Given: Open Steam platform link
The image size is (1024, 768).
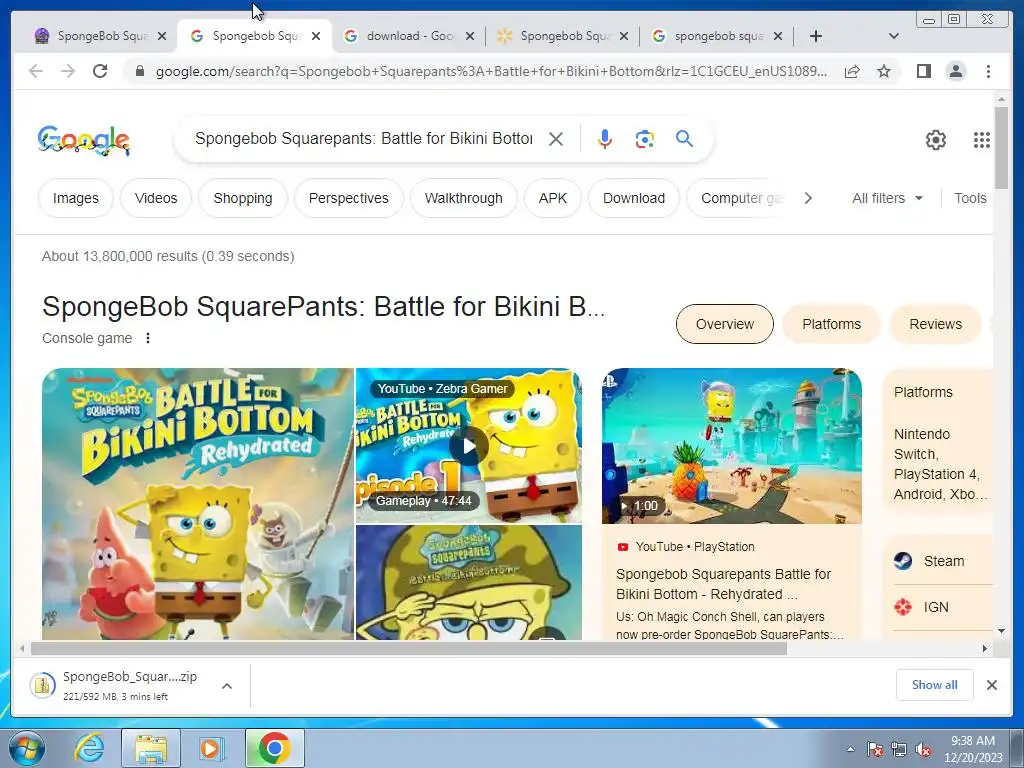Looking at the screenshot, I should point(943,561).
